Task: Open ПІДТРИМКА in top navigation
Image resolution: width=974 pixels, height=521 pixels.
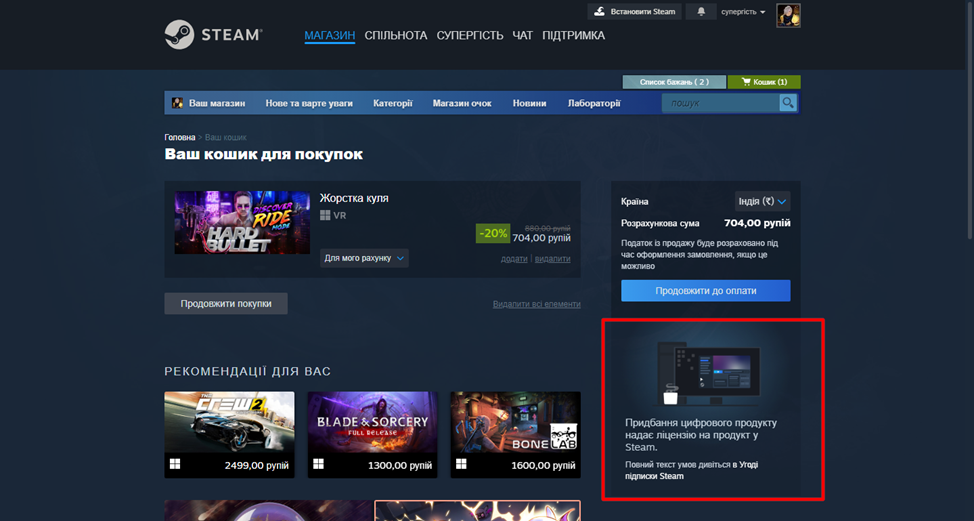Action: click(573, 35)
